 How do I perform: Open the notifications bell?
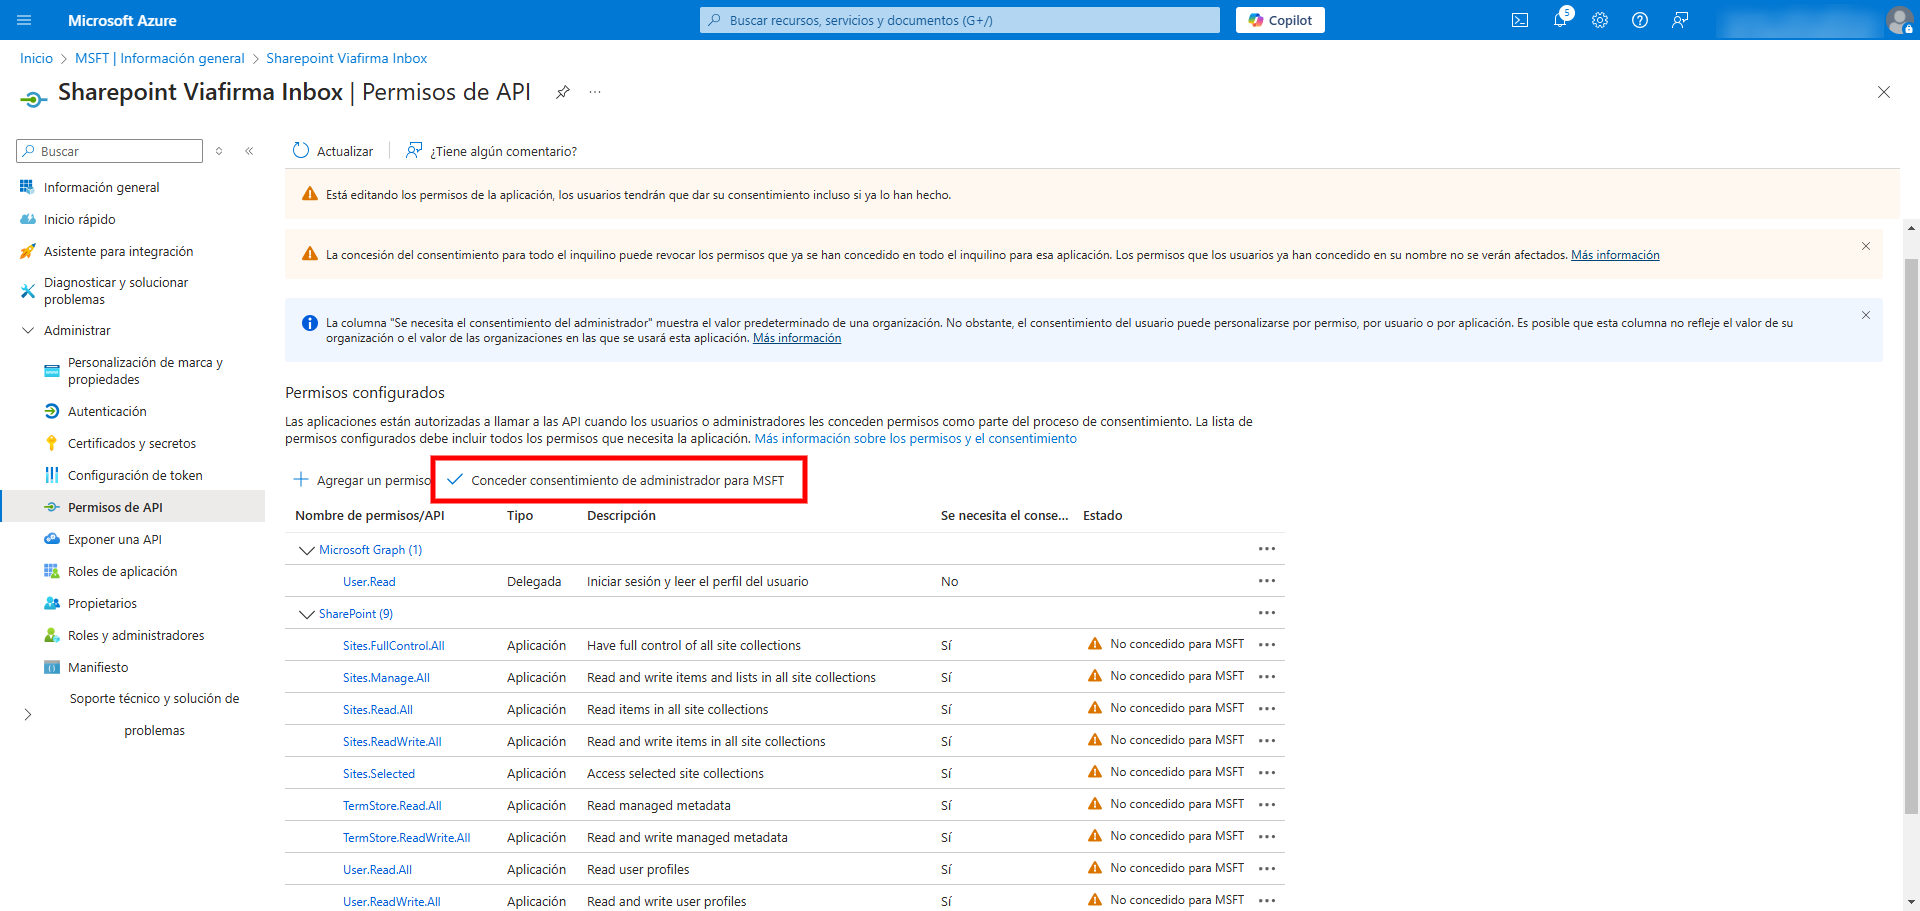point(1560,20)
